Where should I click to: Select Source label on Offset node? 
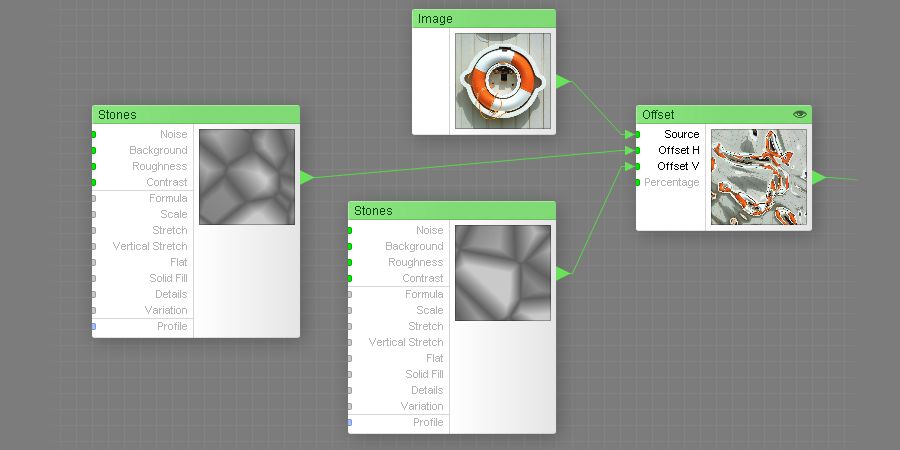click(x=682, y=134)
